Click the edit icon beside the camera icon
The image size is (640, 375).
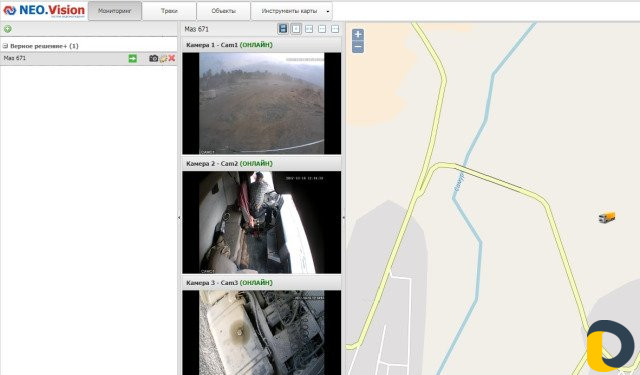[x=163, y=58]
